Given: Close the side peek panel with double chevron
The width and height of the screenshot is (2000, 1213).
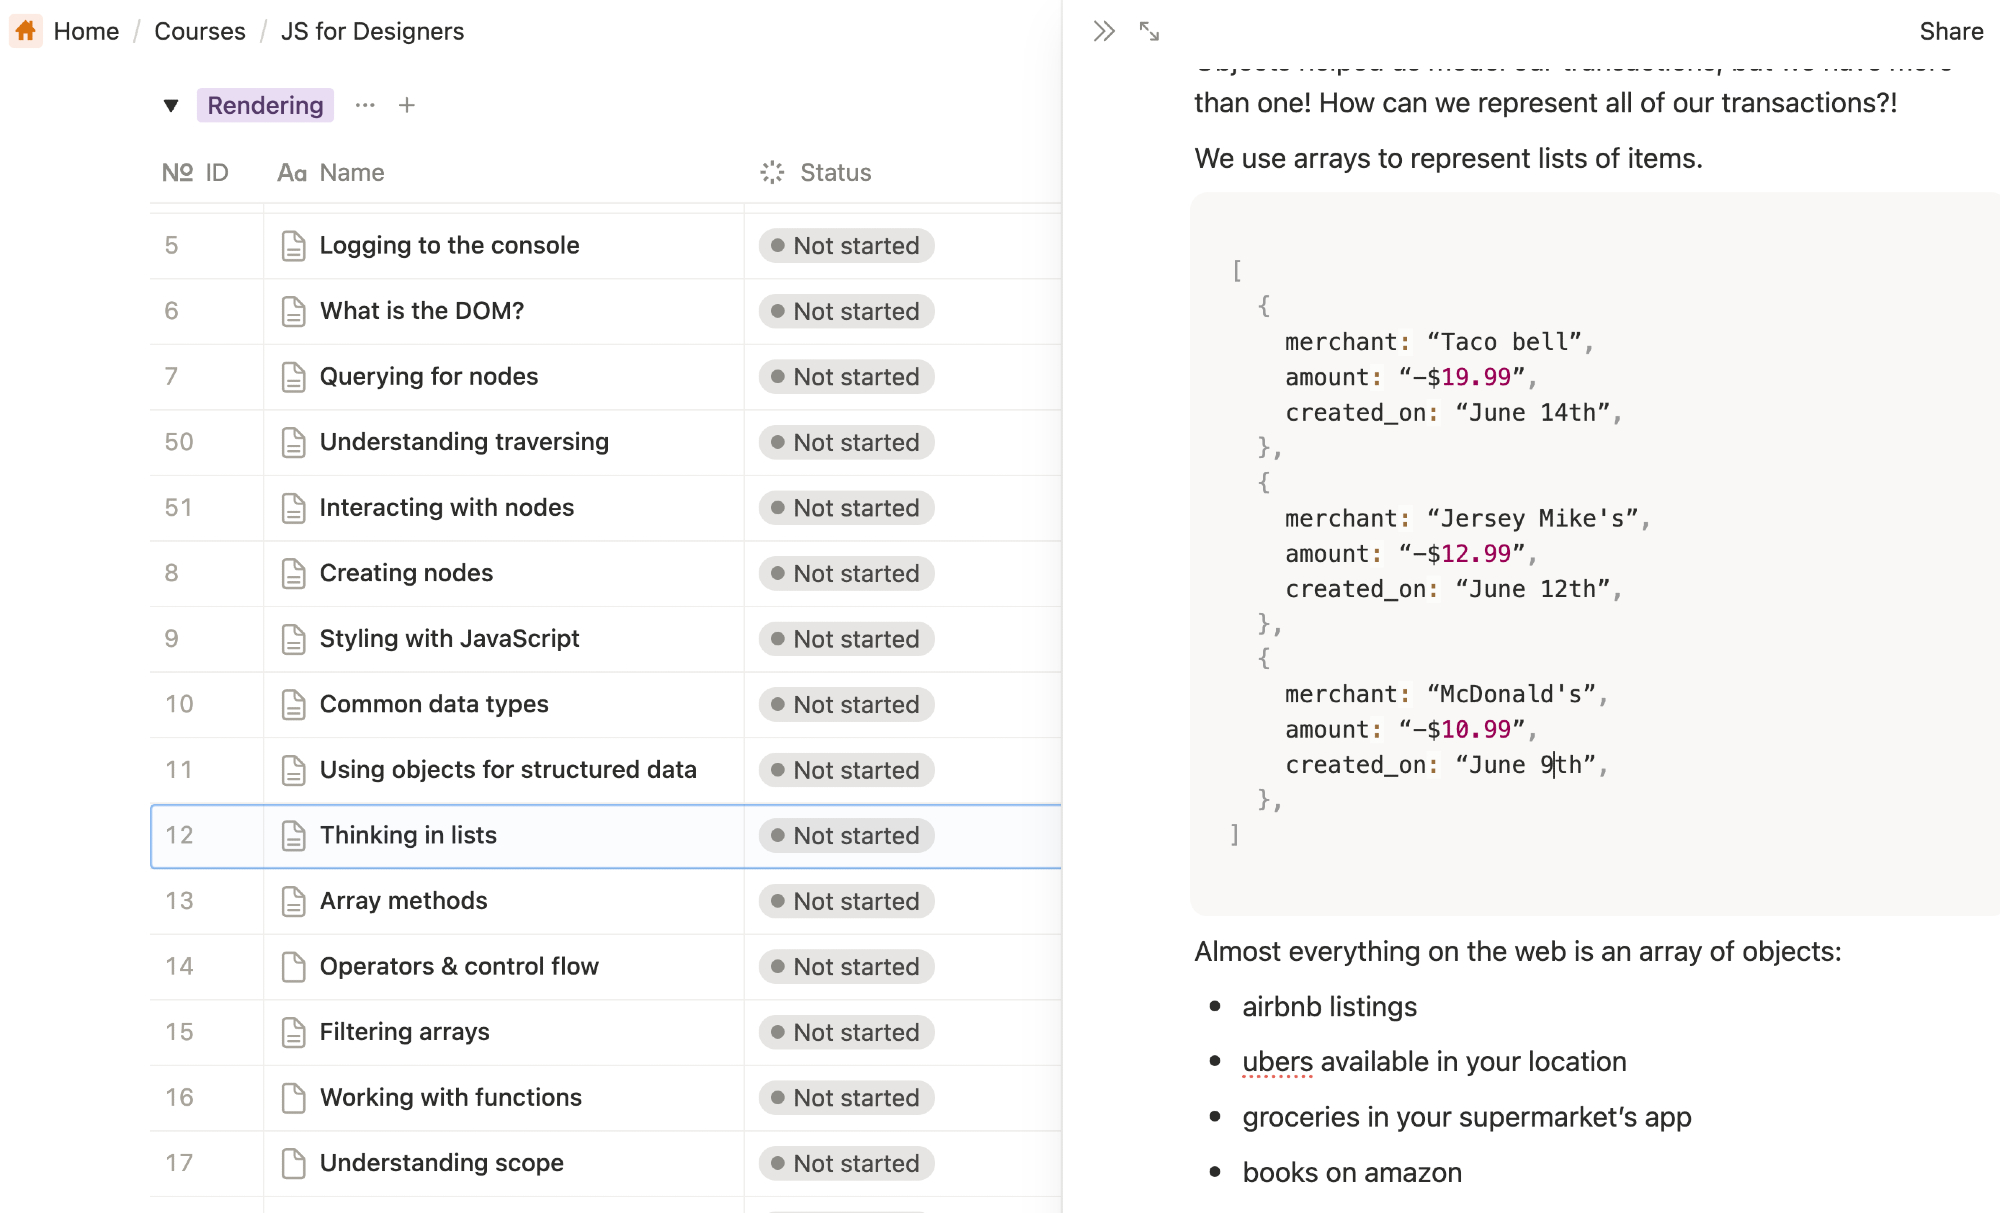Looking at the screenshot, I should point(1103,32).
